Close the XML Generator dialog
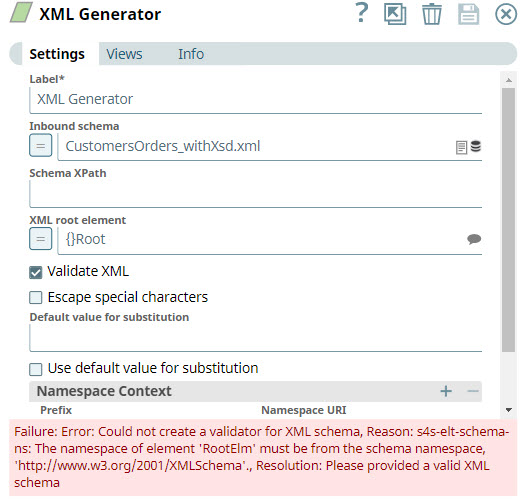The width and height of the screenshot is (520, 502). (x=506, y=14)
